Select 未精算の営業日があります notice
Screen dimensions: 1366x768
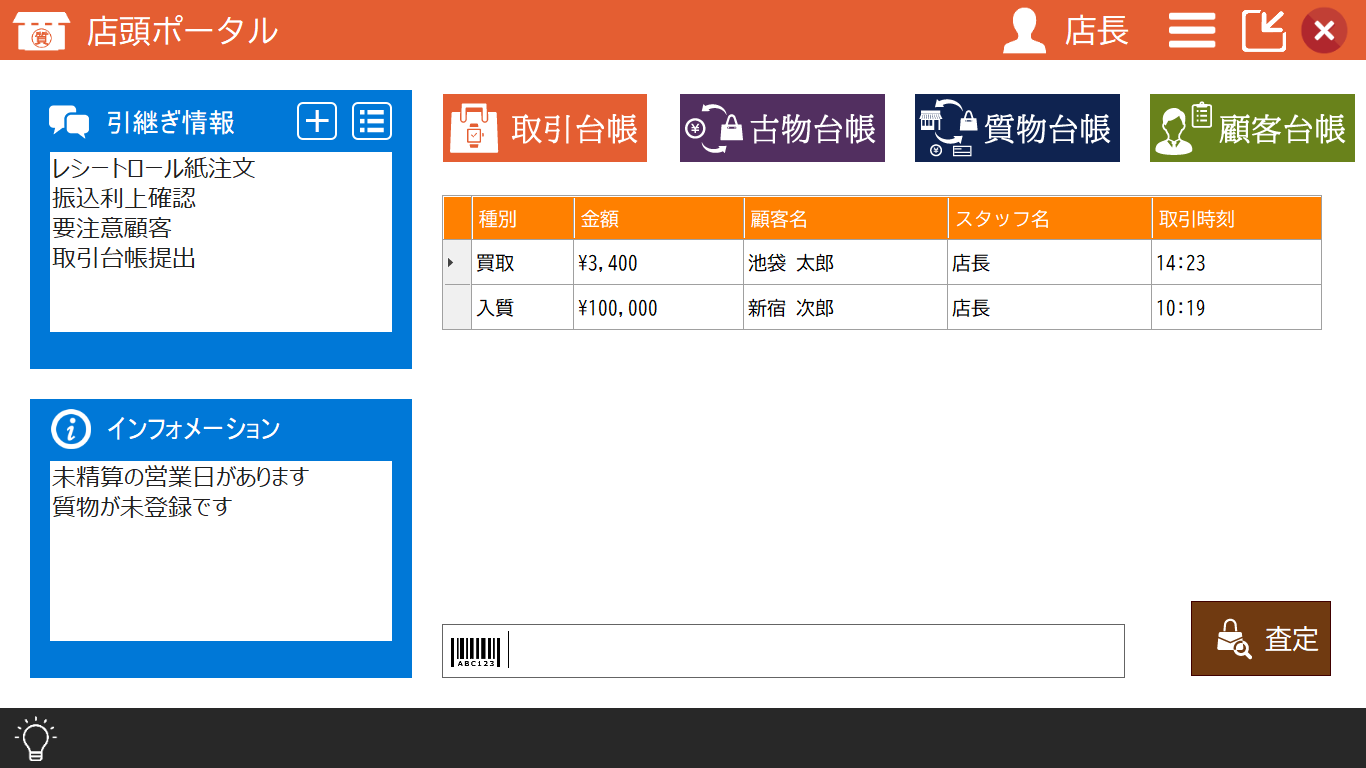pyautogui.click(x=181, y=477)
